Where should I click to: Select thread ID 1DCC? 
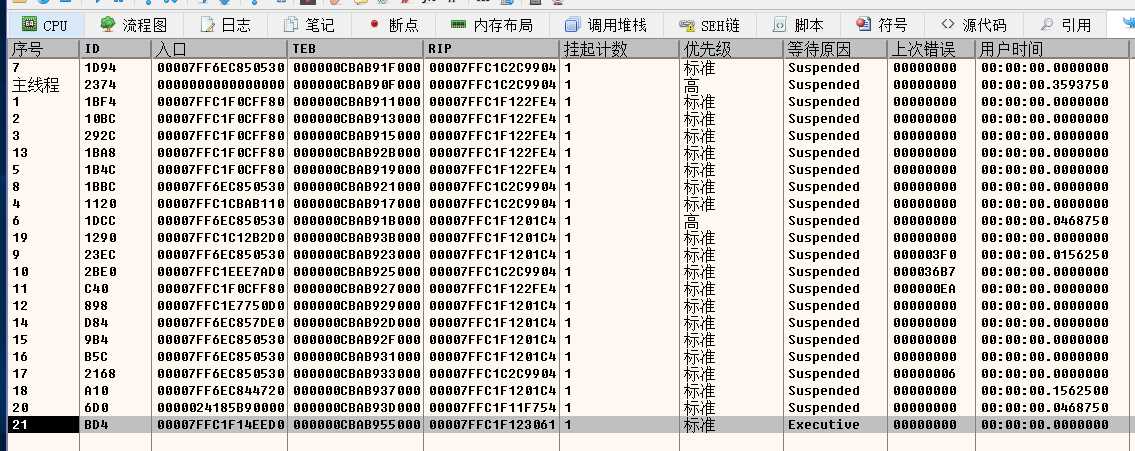click(x=101, y=221)
